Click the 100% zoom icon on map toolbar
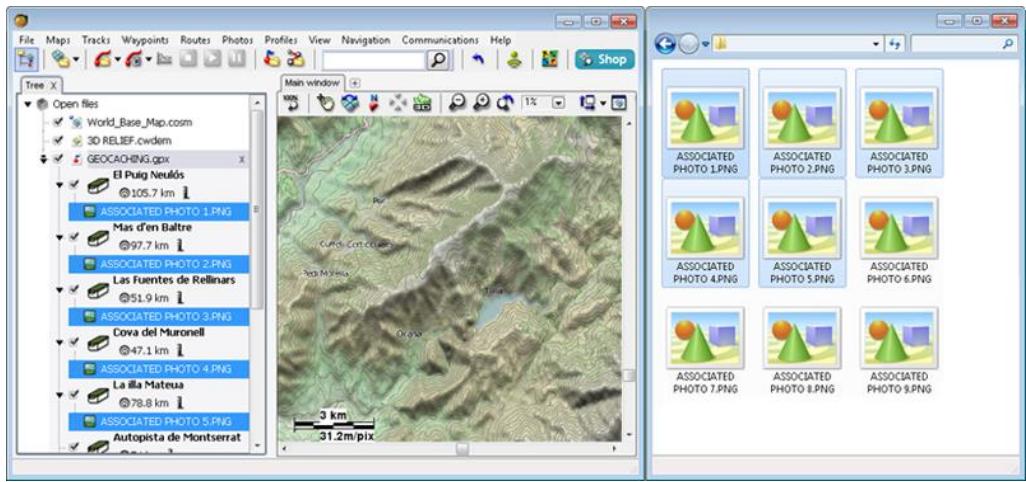The height and width of the screenshot is (482, 1026). (x=290, y=102)
